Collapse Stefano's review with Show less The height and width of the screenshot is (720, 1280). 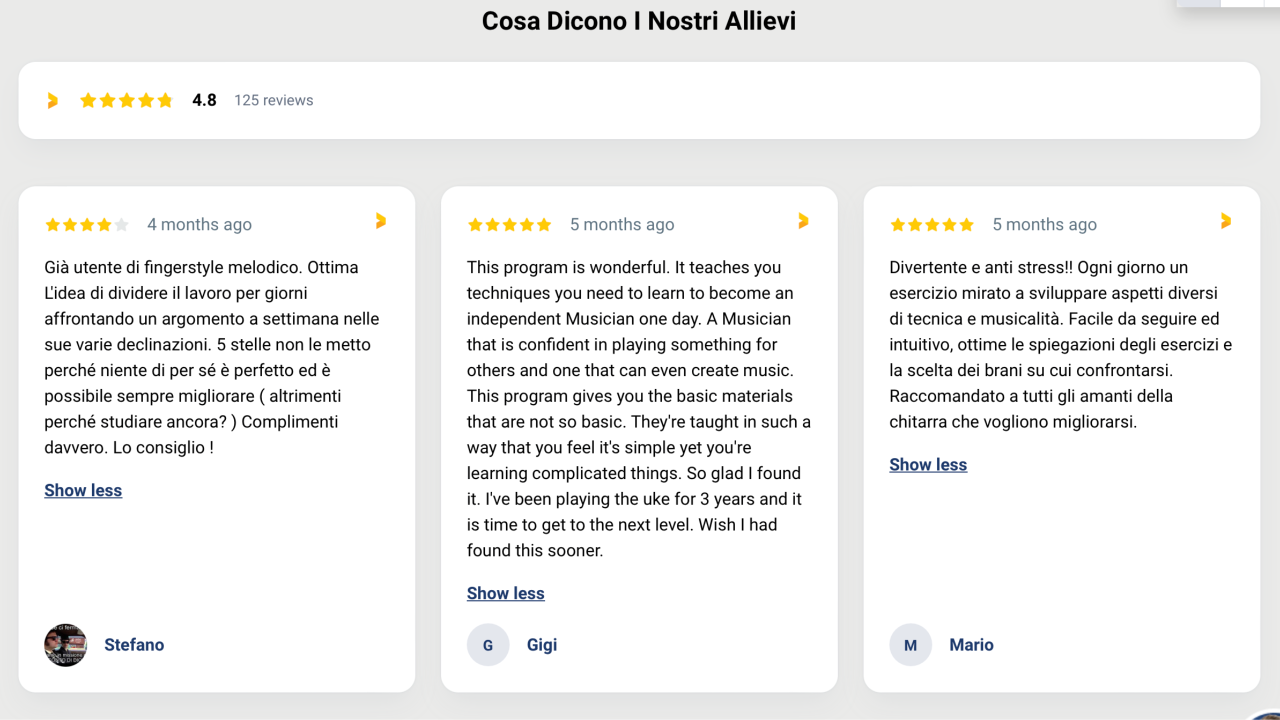tap(83, 491)
